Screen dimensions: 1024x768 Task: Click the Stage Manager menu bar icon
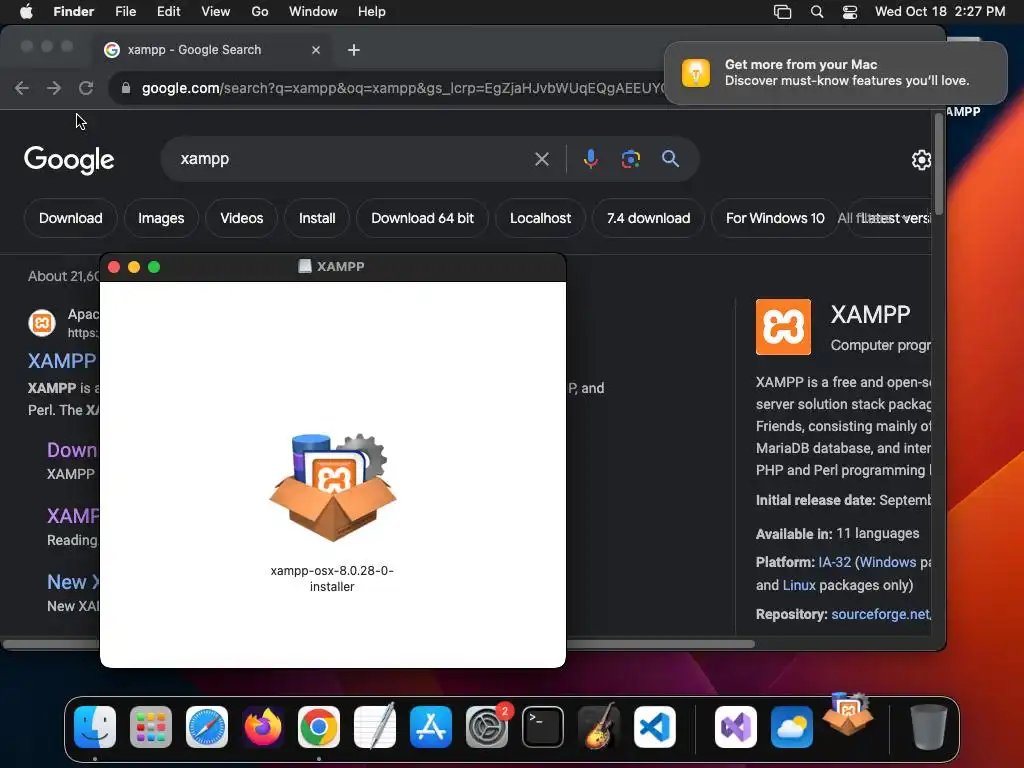782,11
